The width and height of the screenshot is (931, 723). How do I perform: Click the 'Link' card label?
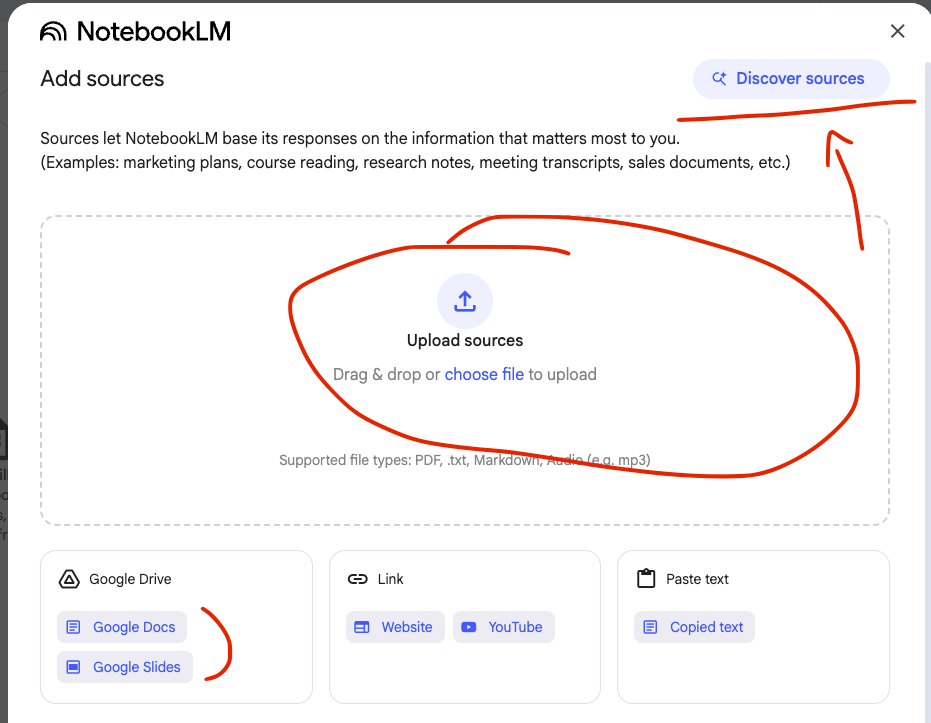pyautogui.click(x=390, y=579)
